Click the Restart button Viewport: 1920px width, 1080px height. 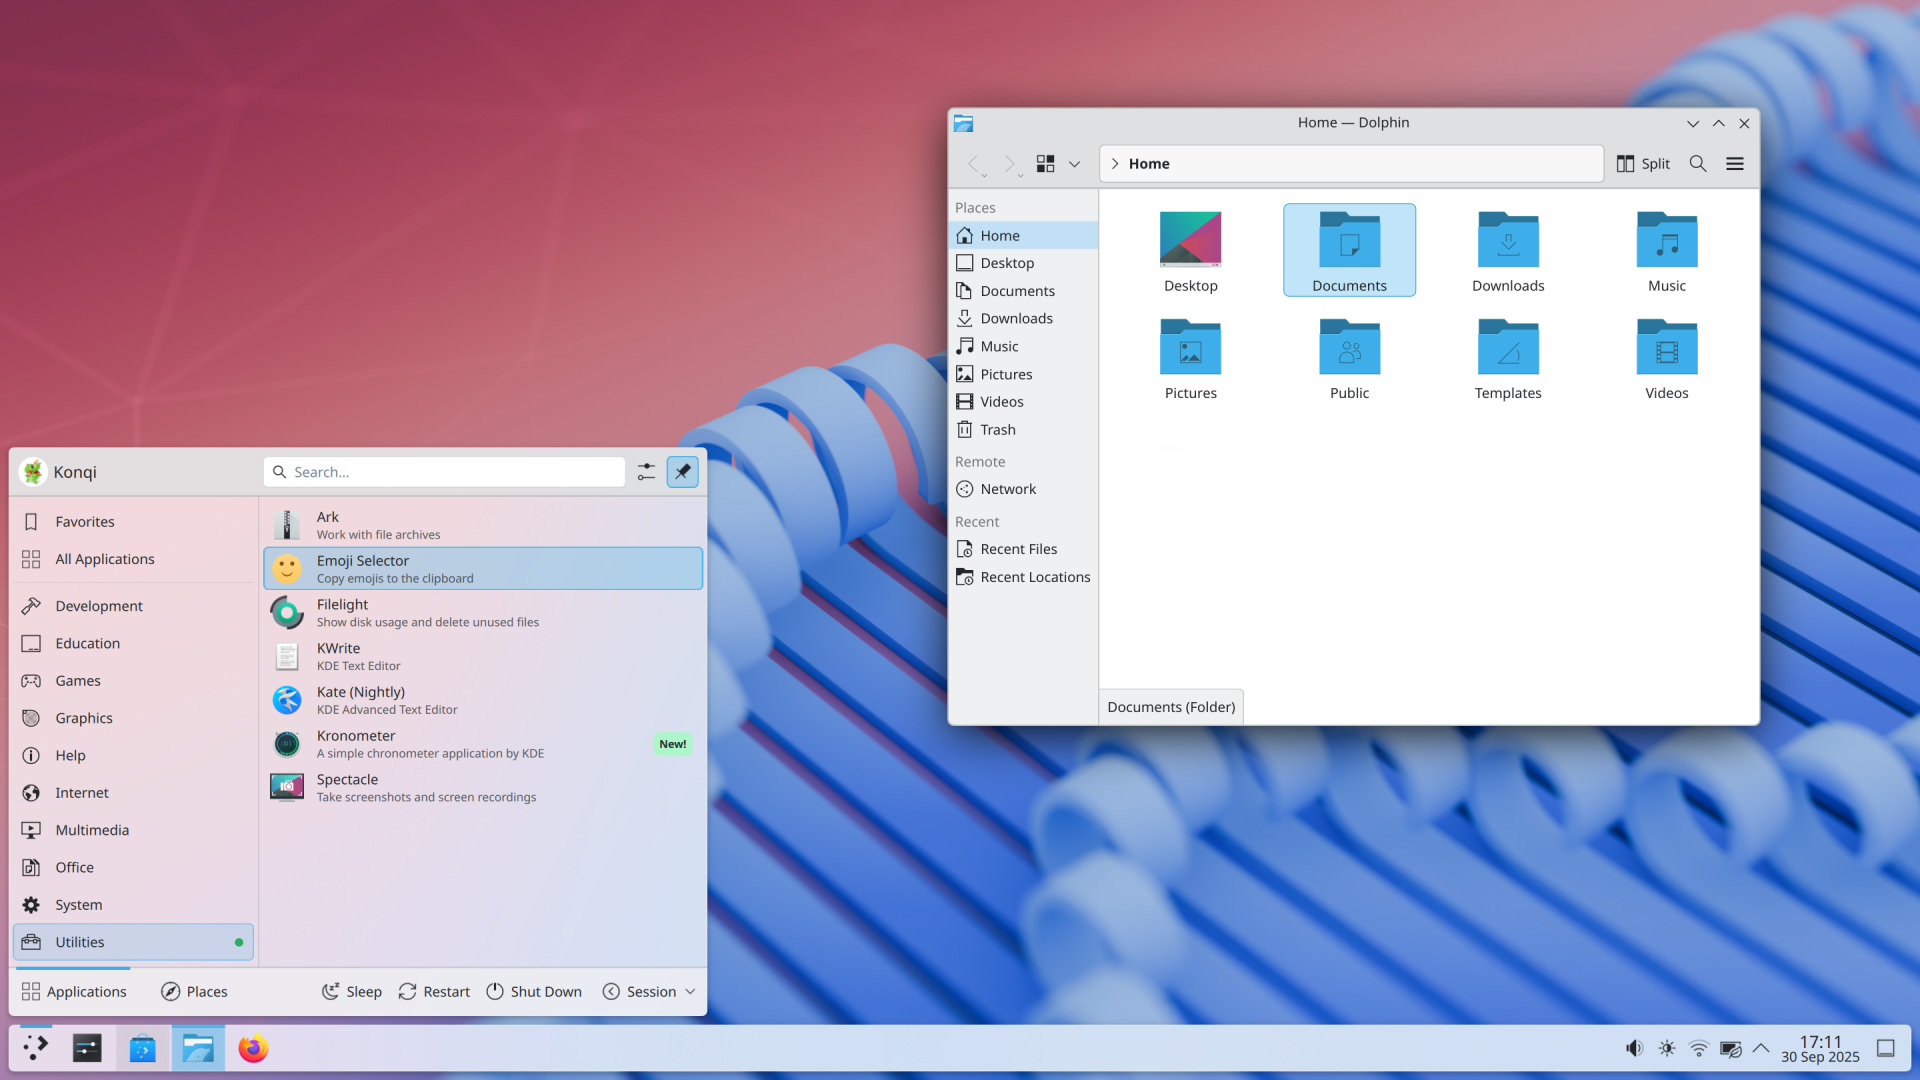point(434,992)
